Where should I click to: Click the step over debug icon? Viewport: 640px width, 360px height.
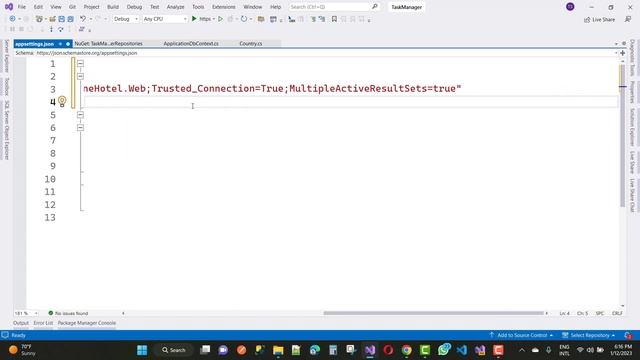(x=60, y=29)
